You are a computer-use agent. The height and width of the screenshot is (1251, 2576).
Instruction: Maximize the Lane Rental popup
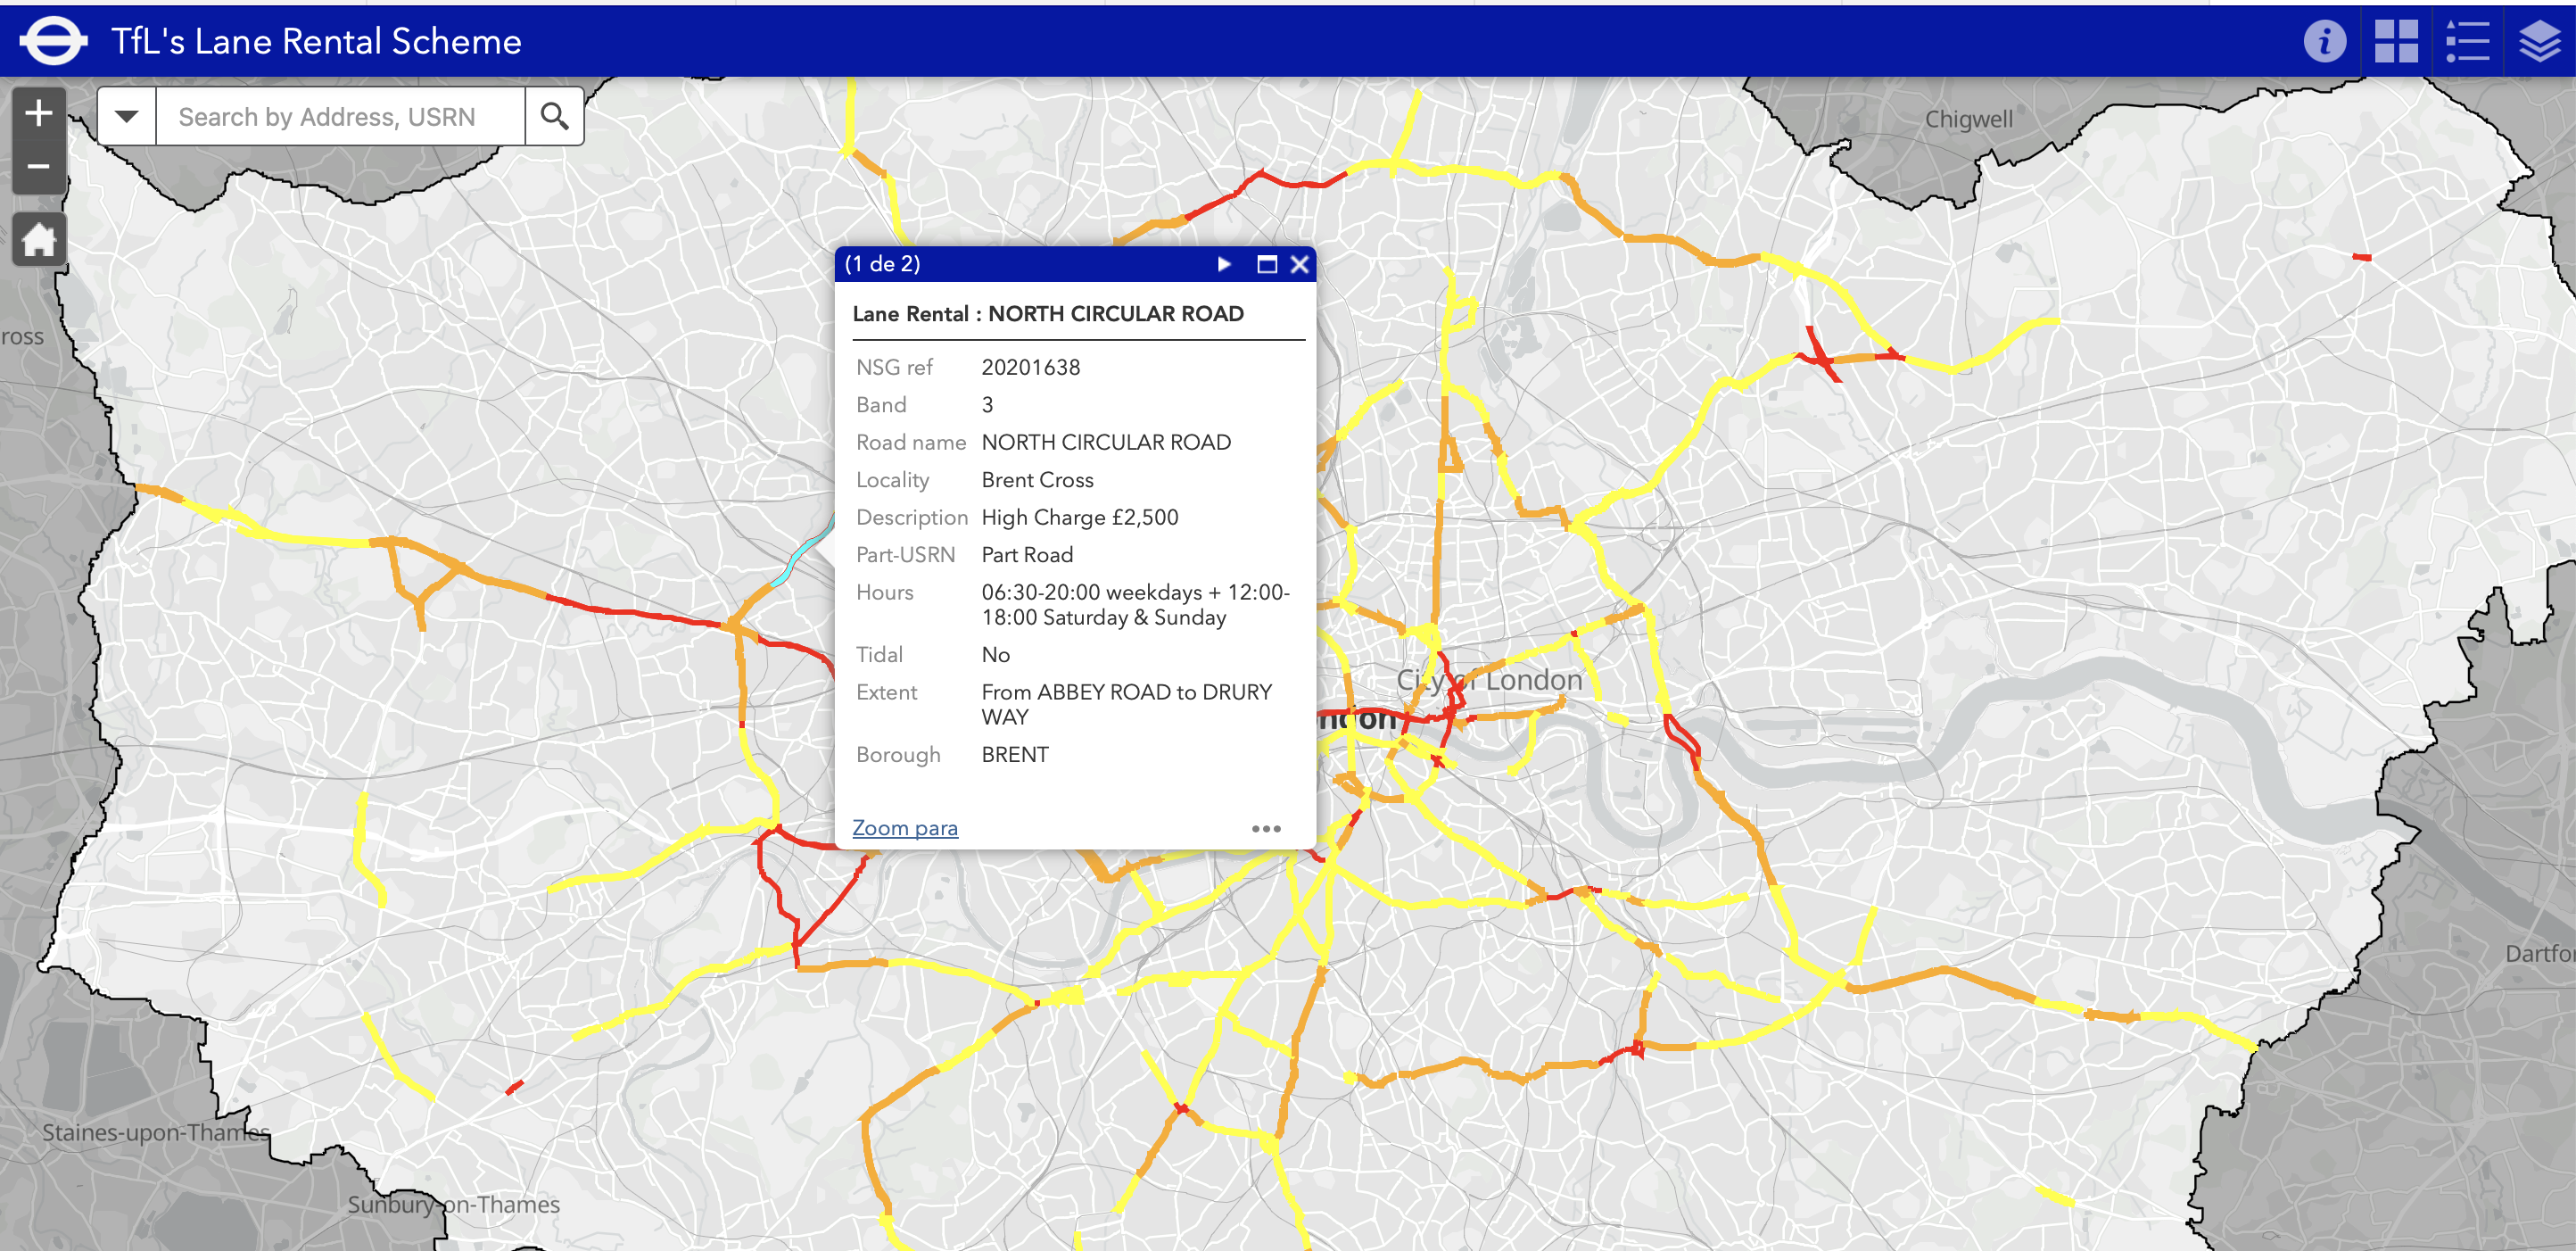[1266, 264]
